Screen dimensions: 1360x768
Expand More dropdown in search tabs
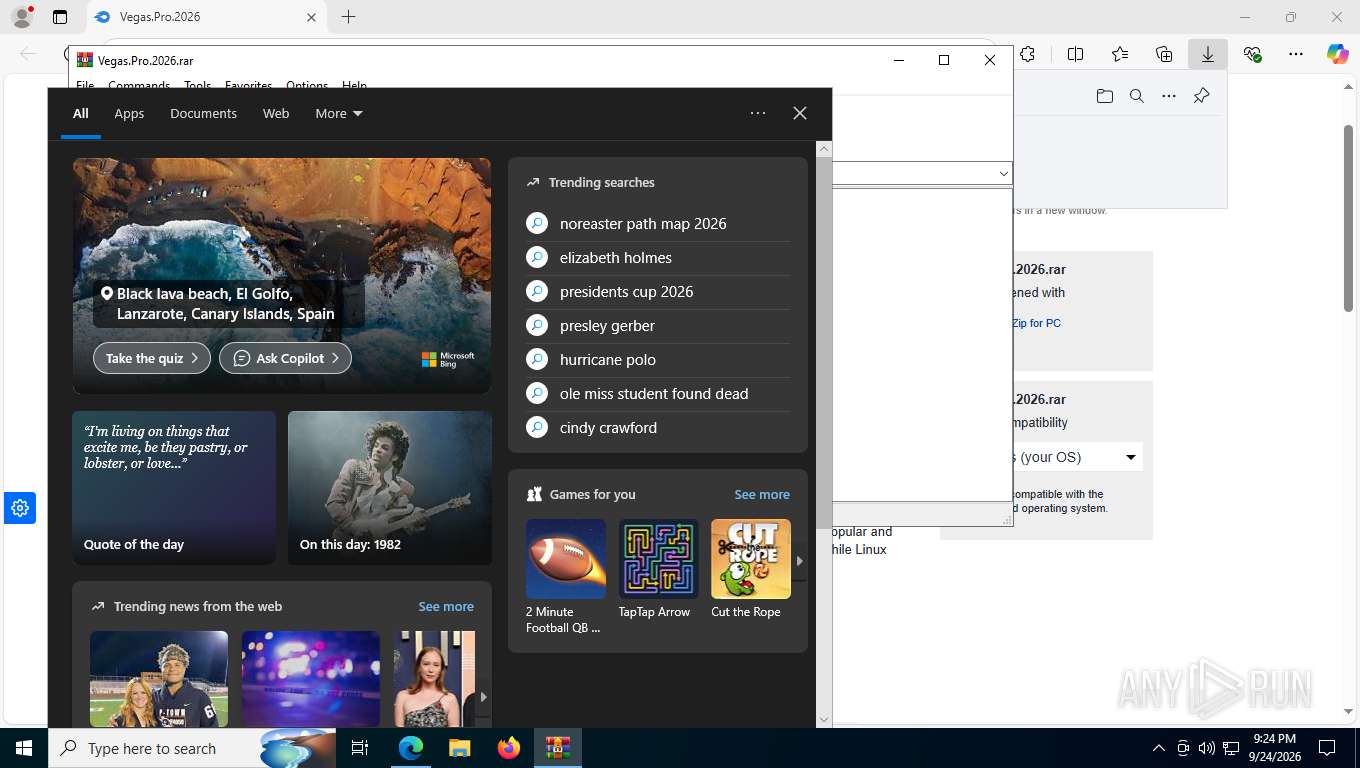(339, 113)
